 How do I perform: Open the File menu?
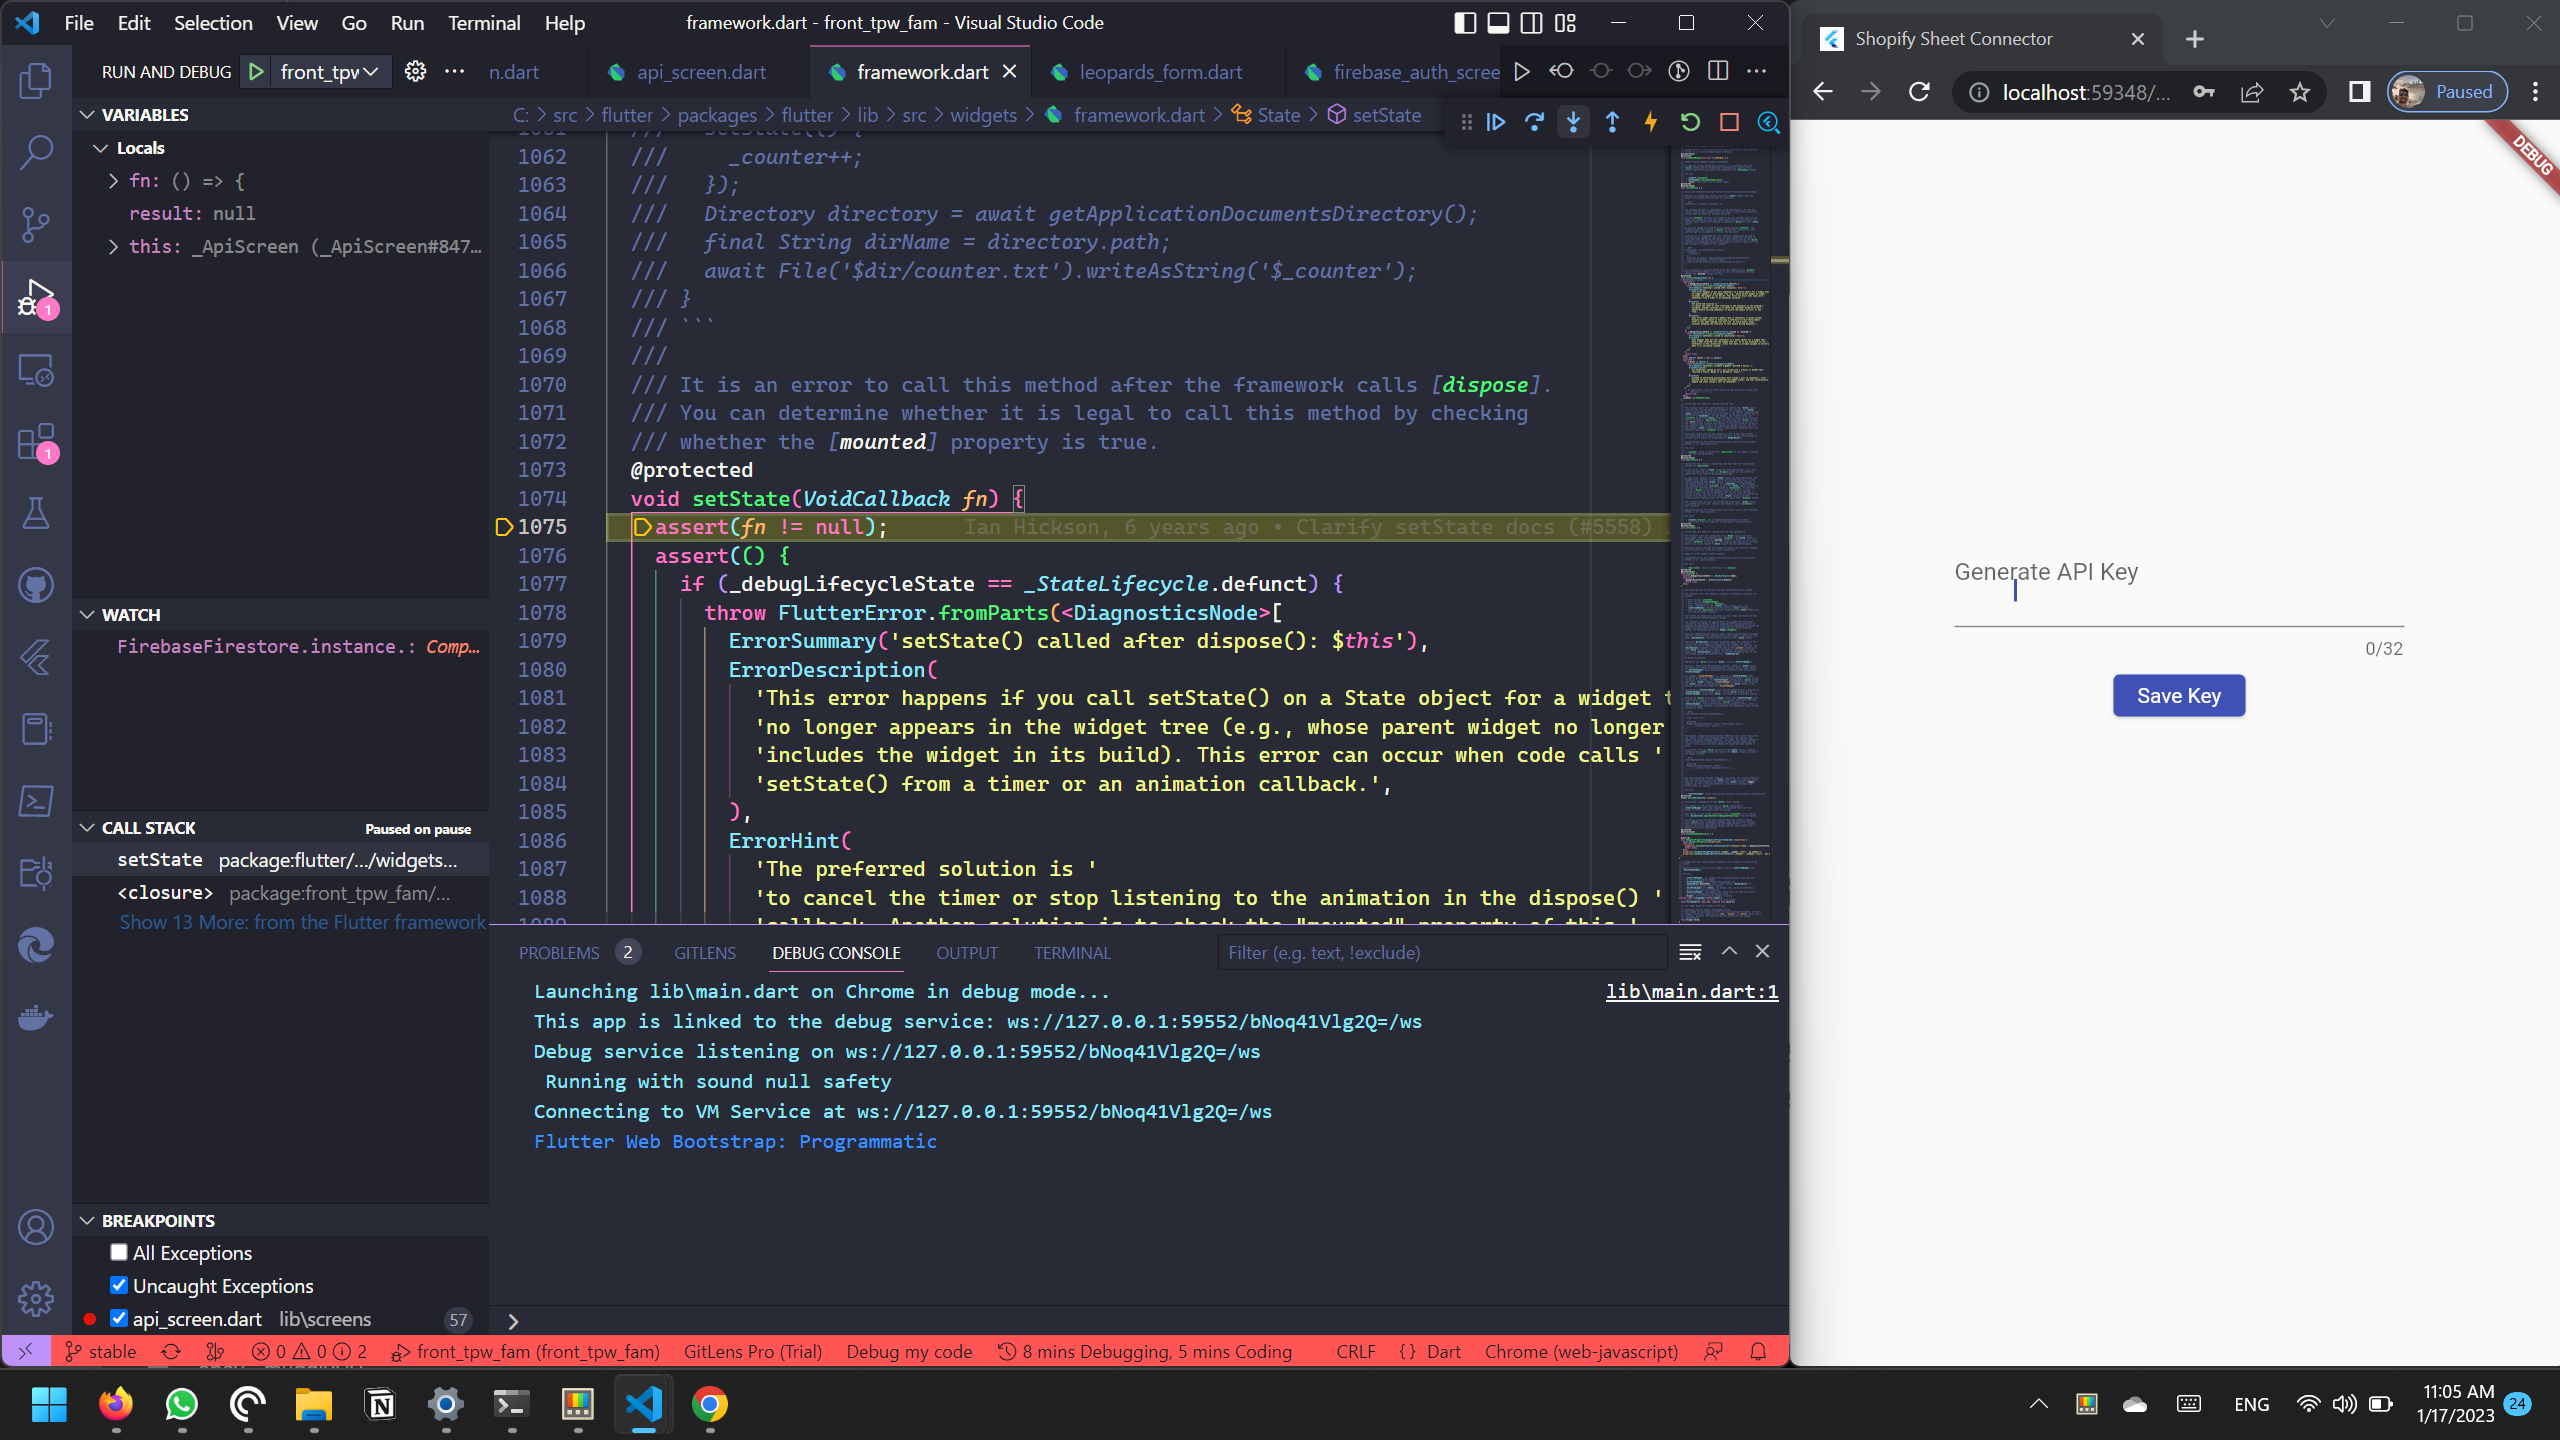point(78,23)
